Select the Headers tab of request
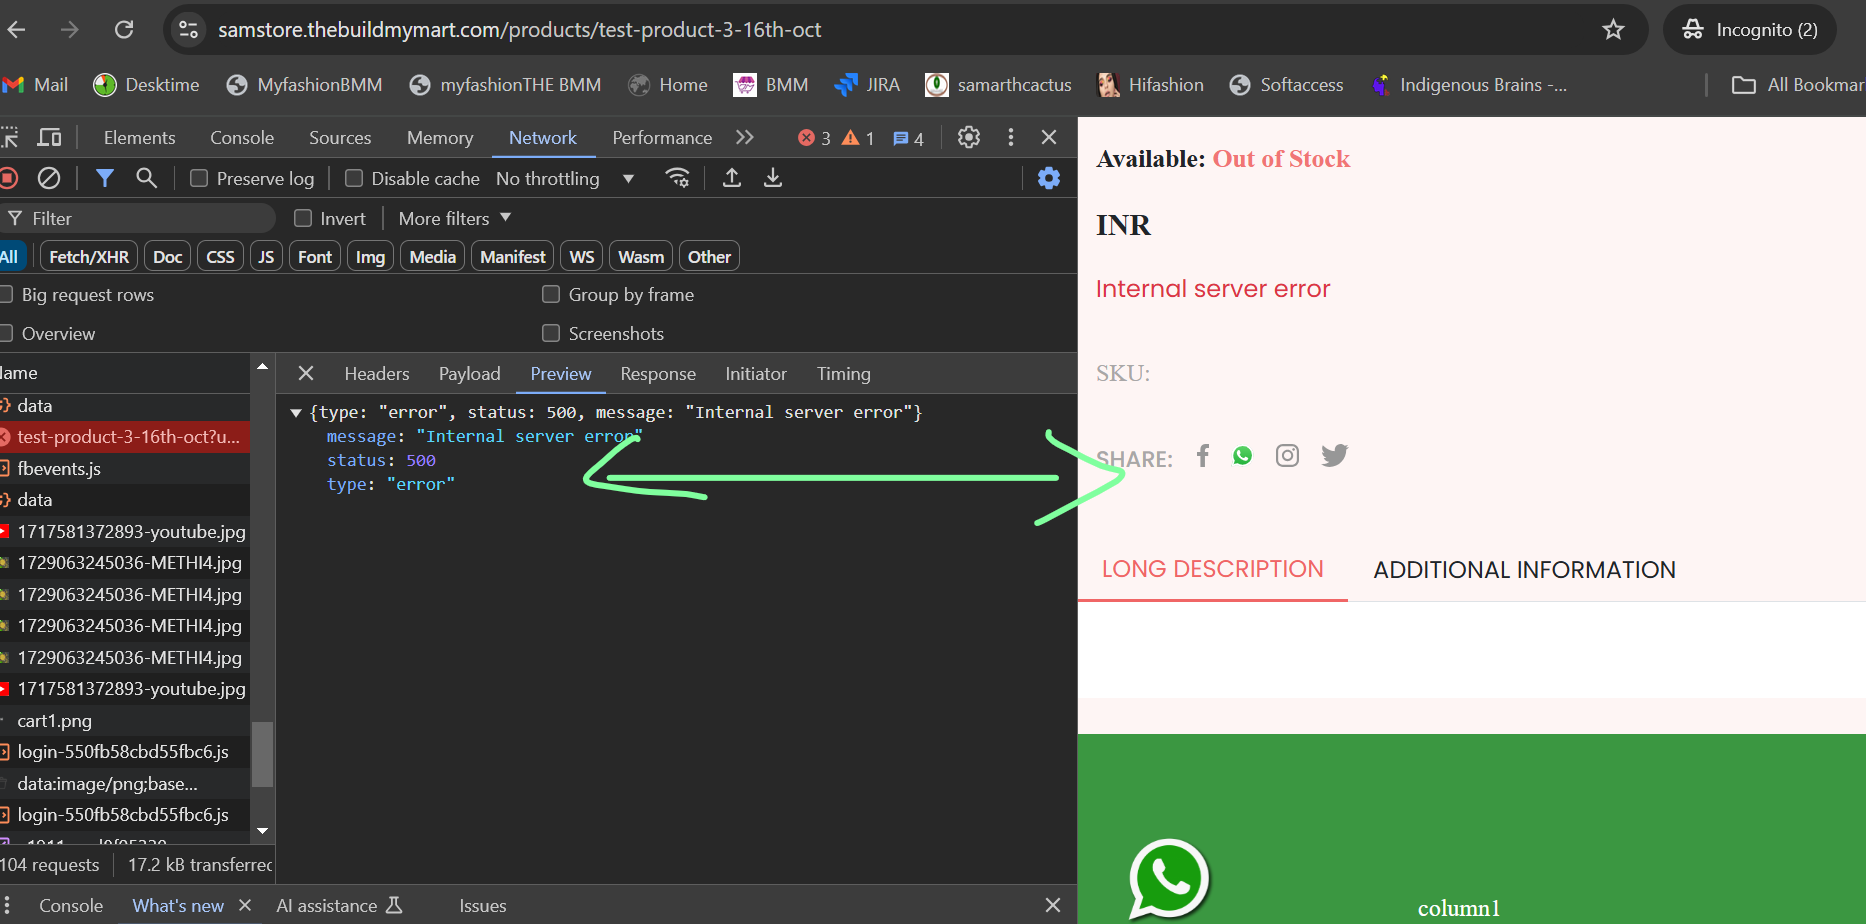The height and width of the screenshot is (924, 1866). pos(377,373)
